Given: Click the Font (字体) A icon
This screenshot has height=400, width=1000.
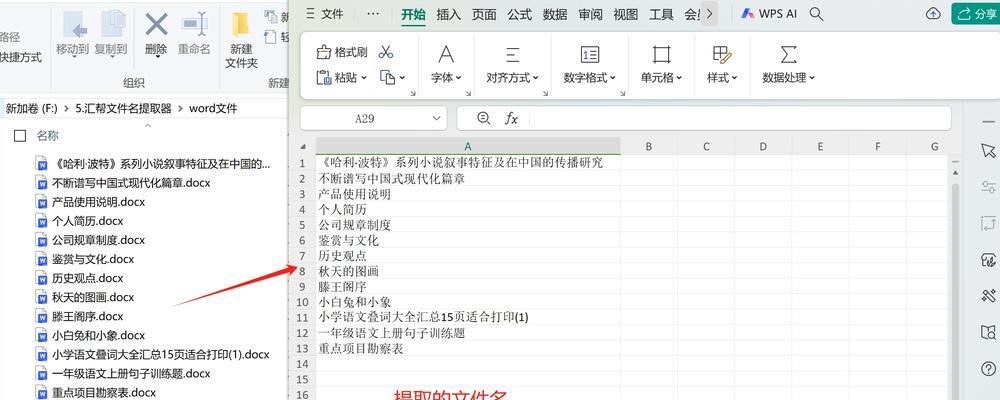Looking at the screenshot, I should click(x=446, y=54).
